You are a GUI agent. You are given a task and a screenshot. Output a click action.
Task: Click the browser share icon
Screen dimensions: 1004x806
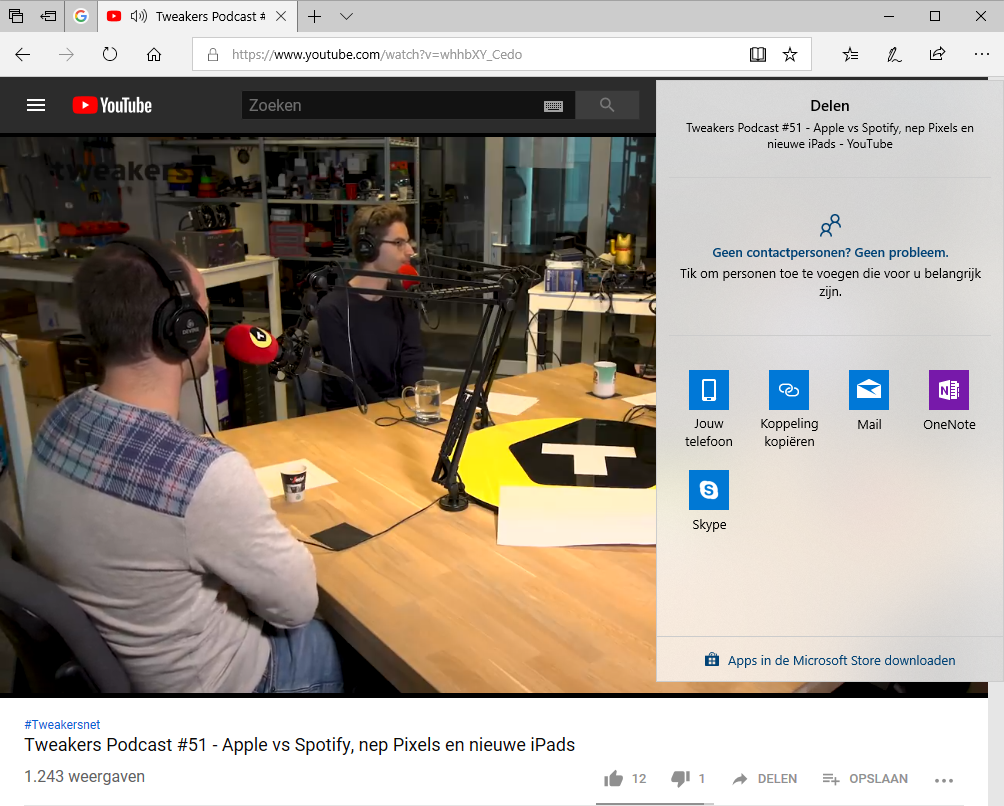coord(937,54)
